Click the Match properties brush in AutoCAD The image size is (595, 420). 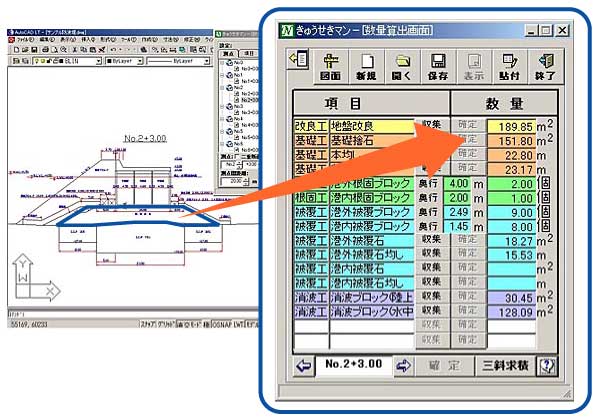(x=102, y=50)
